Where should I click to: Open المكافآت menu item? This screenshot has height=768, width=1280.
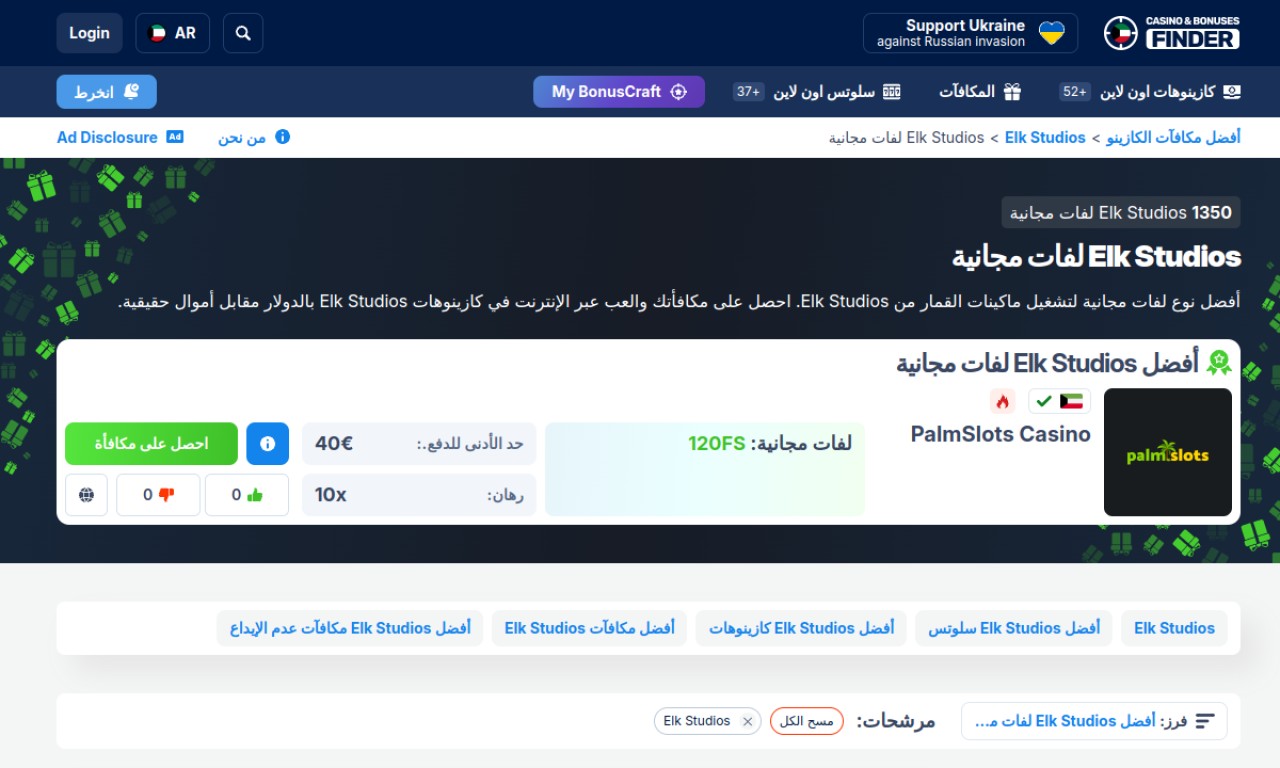point(980,92)
